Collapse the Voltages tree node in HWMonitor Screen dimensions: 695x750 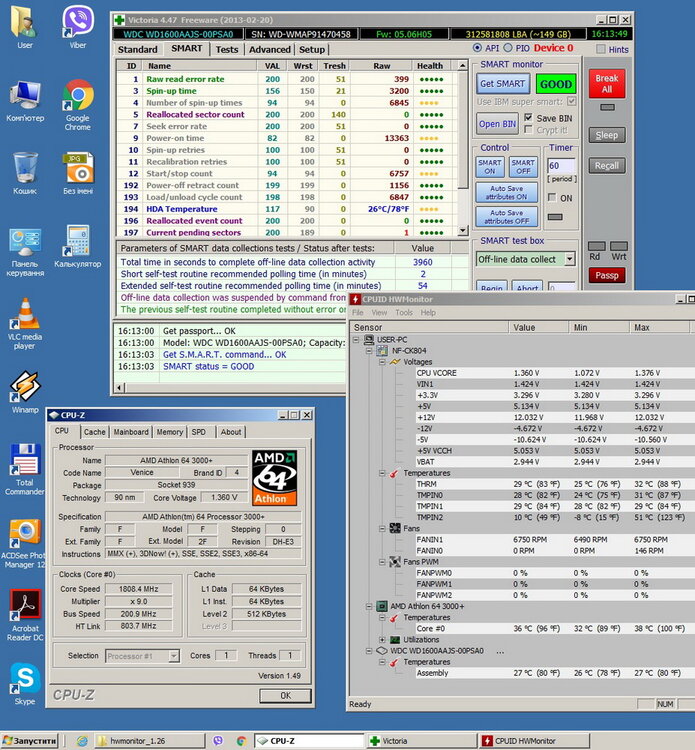[x=380, y=362]
